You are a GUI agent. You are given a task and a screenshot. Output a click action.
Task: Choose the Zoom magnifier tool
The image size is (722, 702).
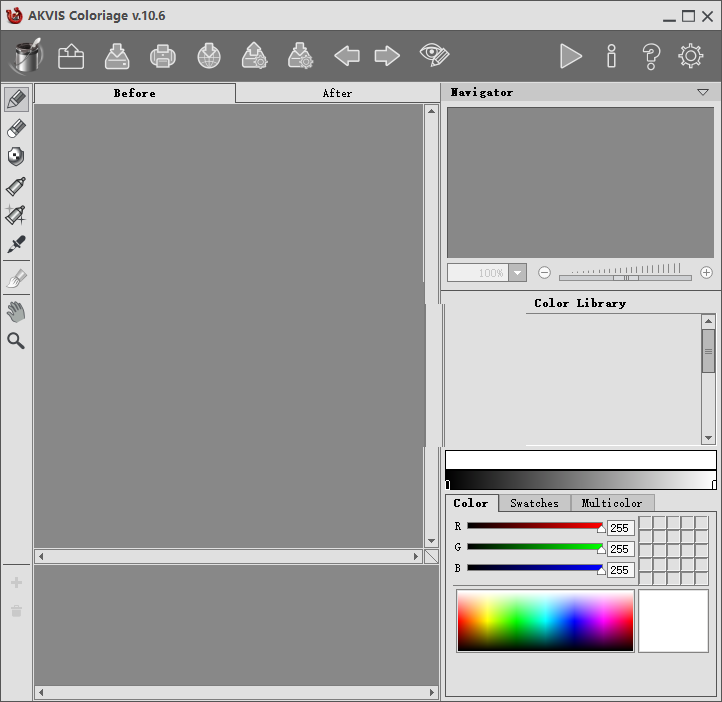click(16, 341)
